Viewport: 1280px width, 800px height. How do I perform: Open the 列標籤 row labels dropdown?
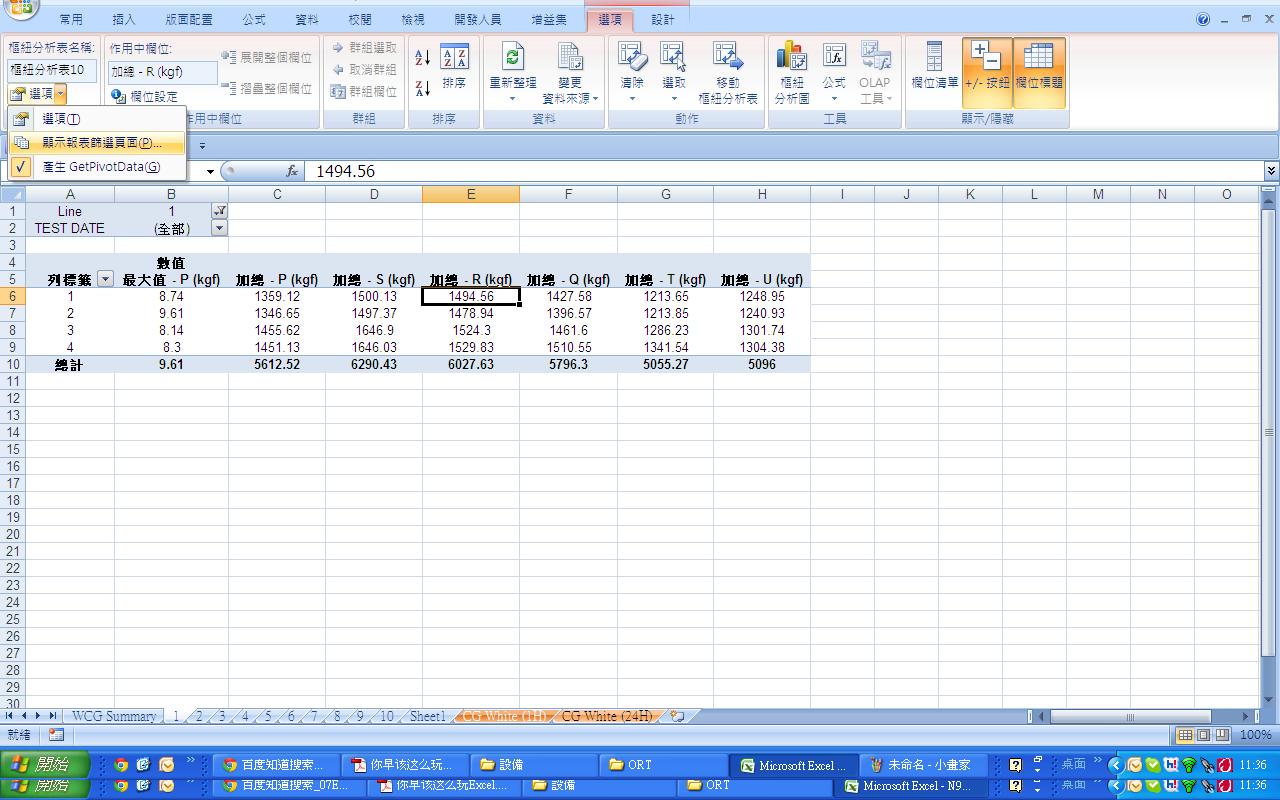pyautogui.click(x=105, y=280)
